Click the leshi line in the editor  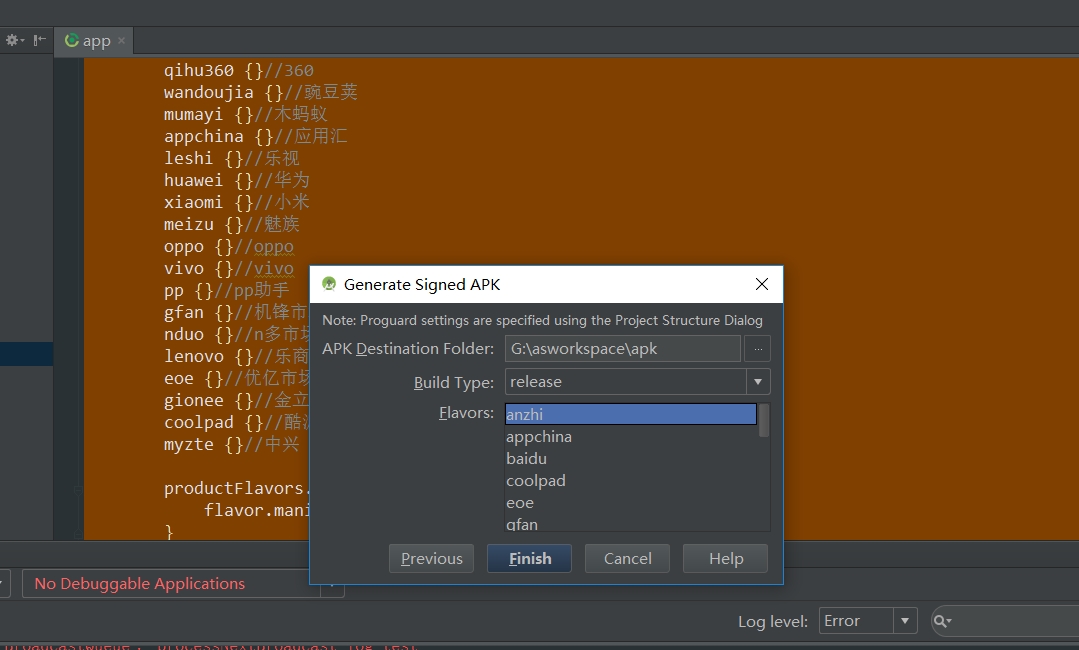(231, 158)
